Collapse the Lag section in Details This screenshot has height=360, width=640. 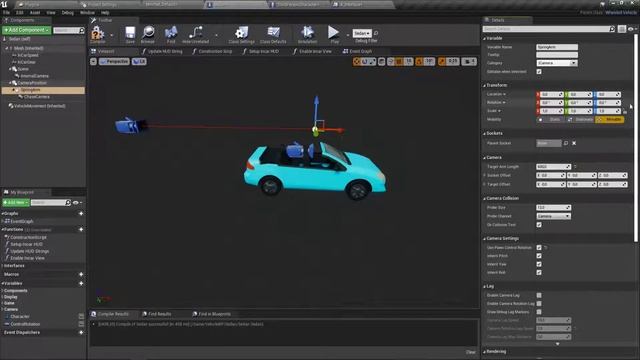[x=484, y=287]
